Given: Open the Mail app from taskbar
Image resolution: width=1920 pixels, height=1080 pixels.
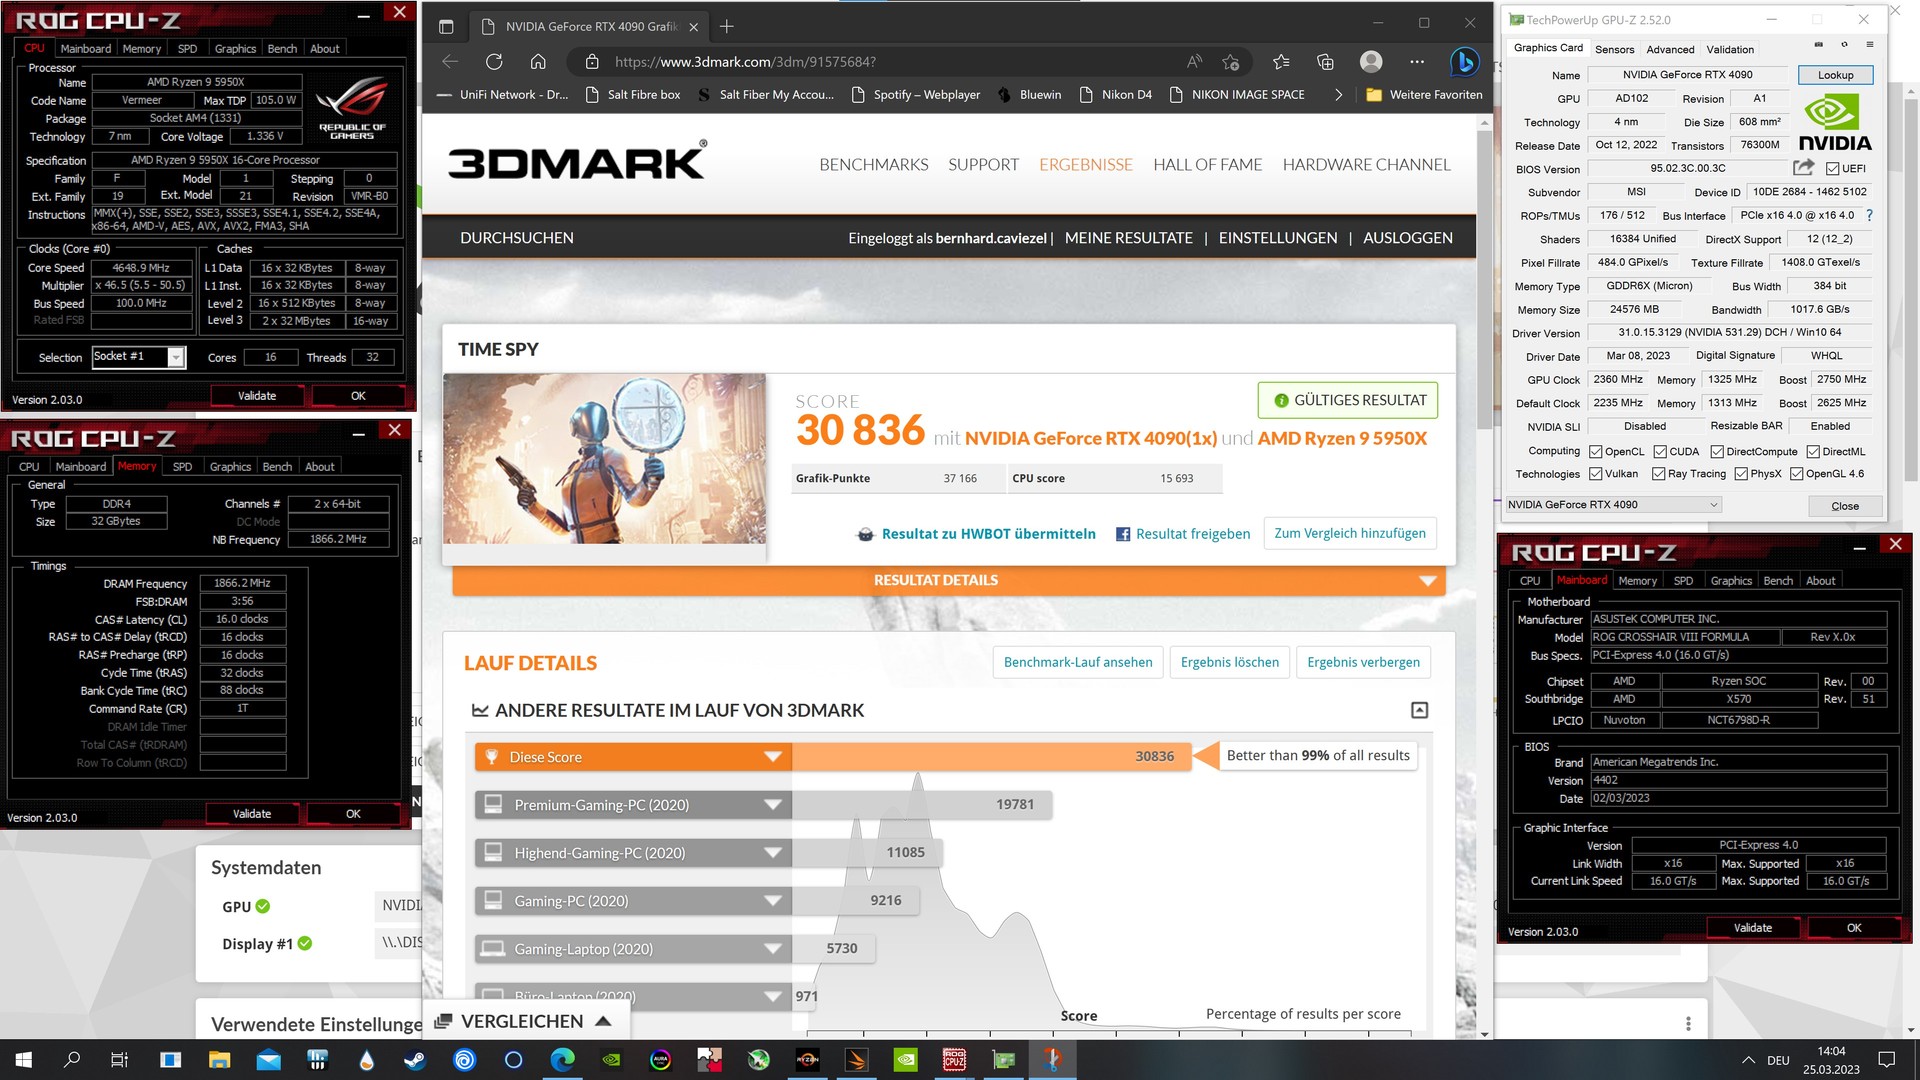Looking at the screenshot, I should point(268,1060).
